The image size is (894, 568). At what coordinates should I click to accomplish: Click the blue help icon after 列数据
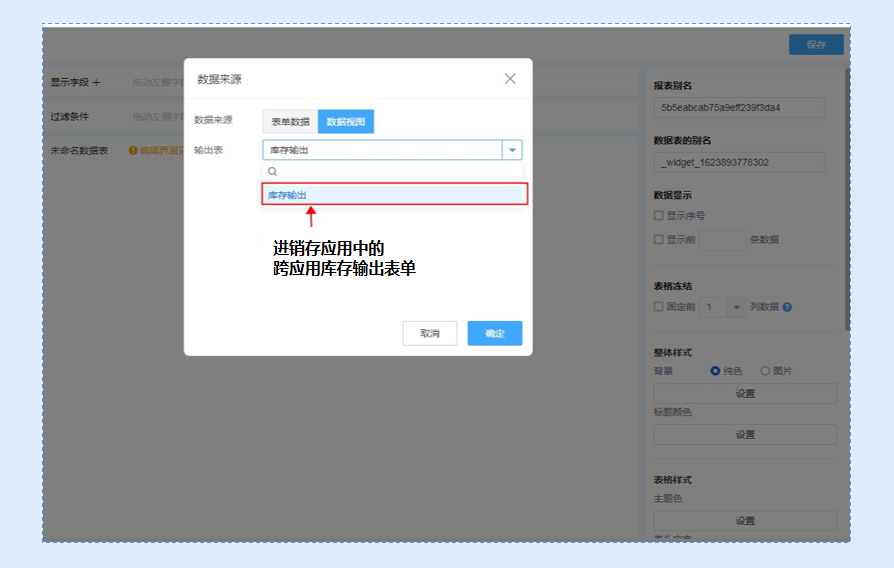[x=787, y=307]
